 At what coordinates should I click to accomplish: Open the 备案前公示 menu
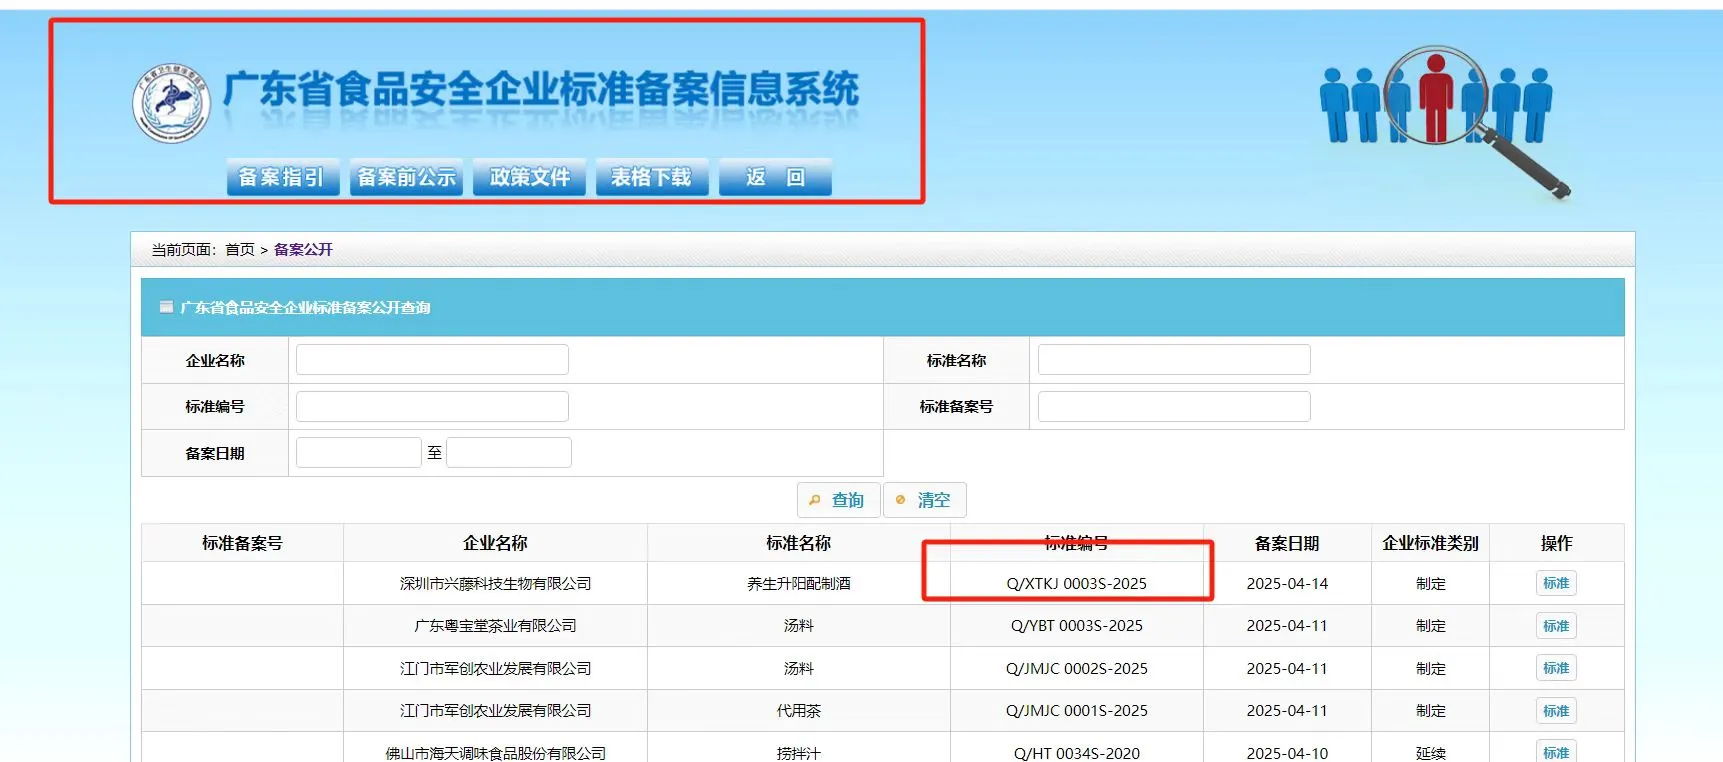pyautogui.click(x=406, y=177)
